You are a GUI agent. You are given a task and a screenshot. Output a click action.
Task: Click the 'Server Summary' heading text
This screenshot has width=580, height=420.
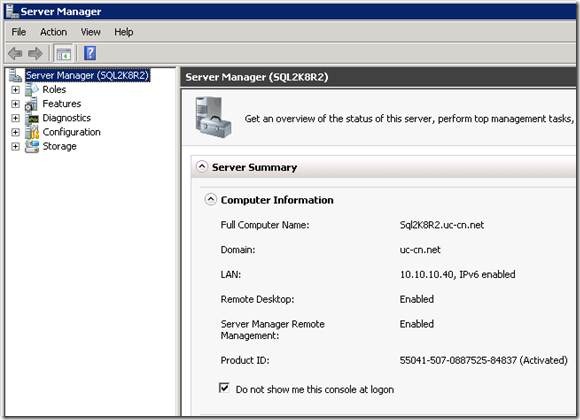[254, 167]
